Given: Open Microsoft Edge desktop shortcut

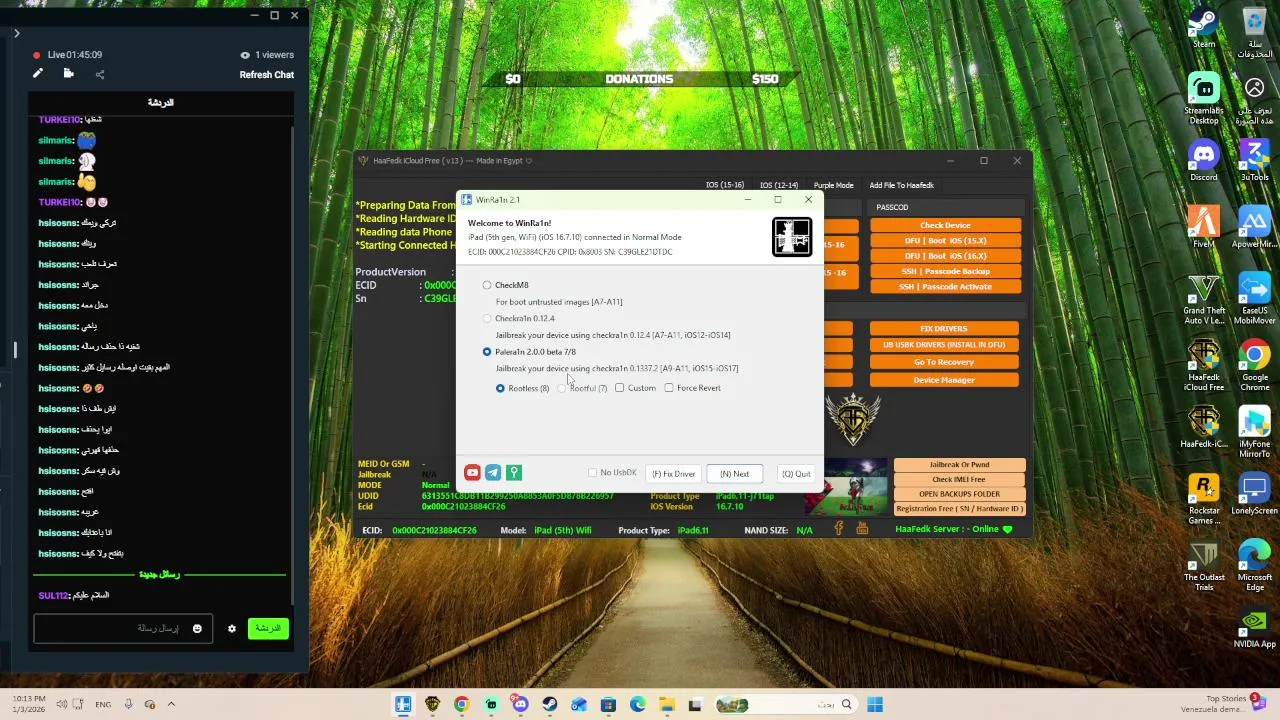Looking at the screenshot, I should click(1255, 566).
